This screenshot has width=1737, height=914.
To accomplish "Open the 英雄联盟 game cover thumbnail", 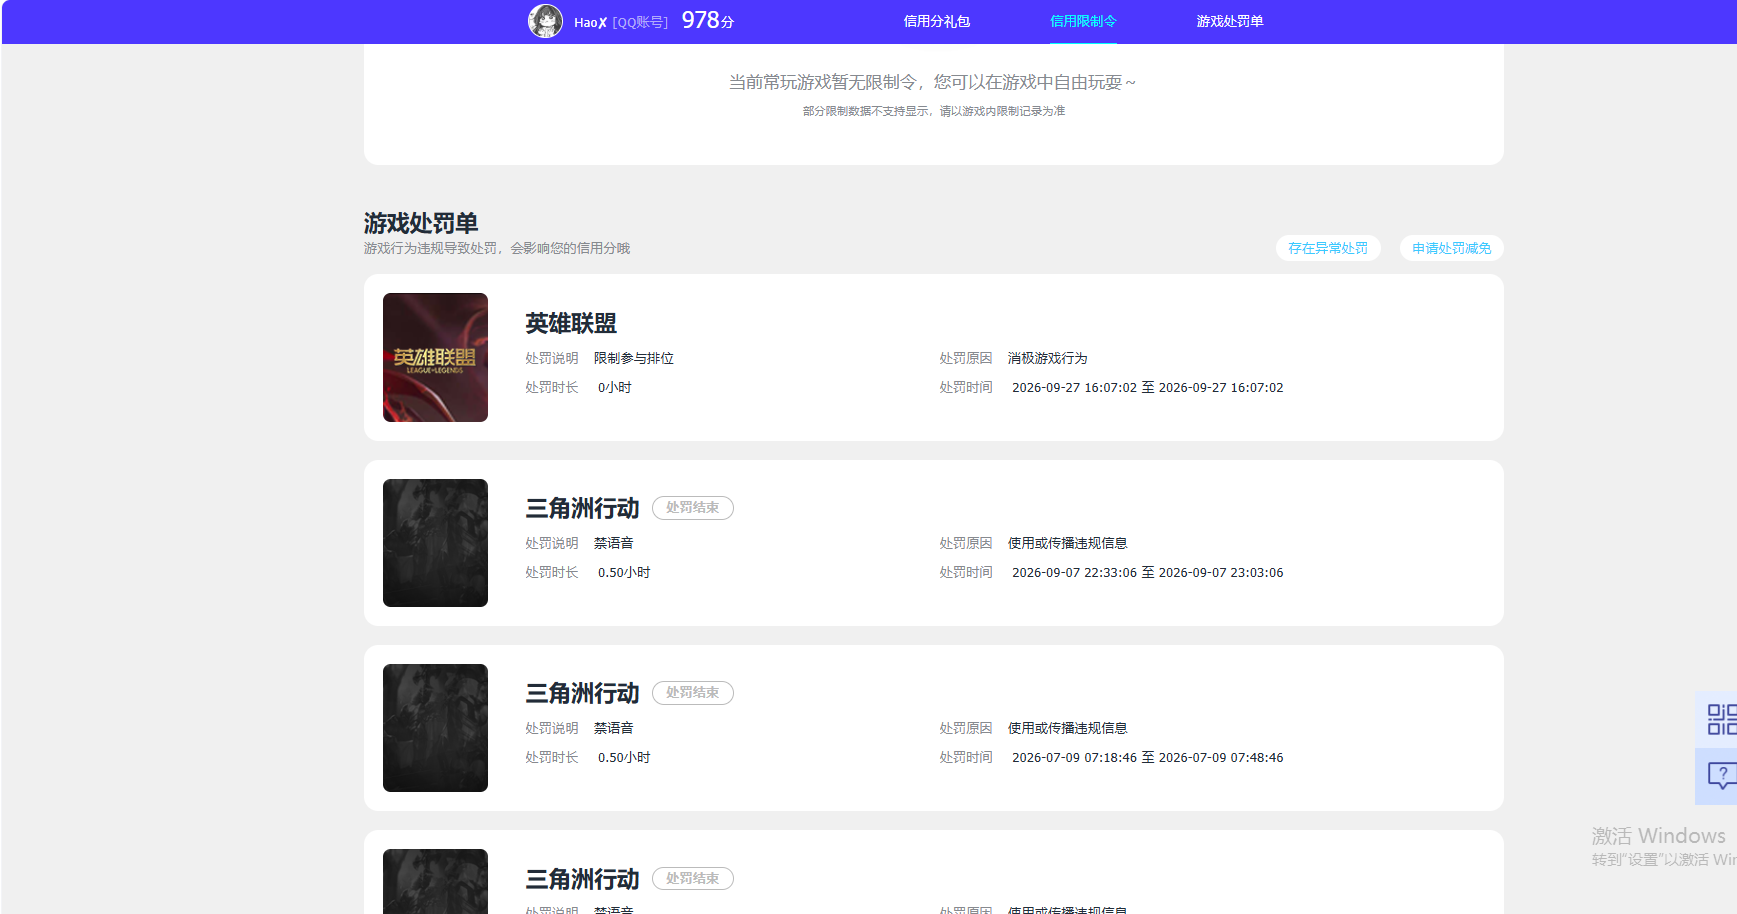I will pos(435,357).
